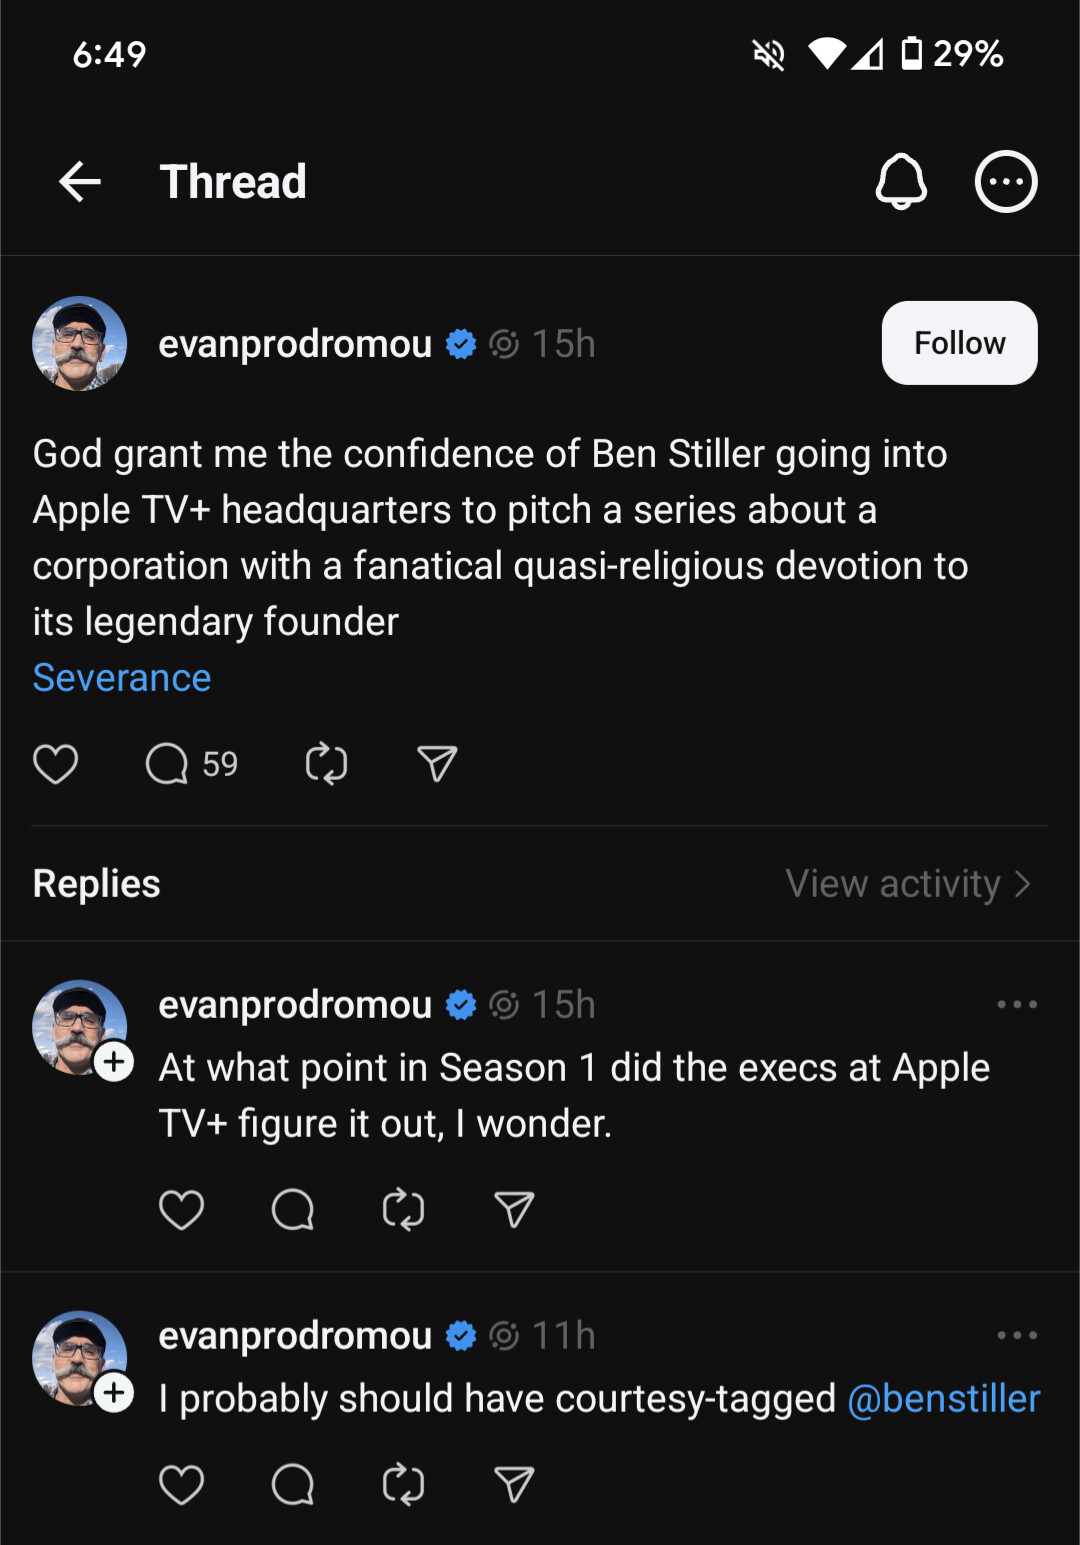Open the 59 replies comment icon
This screenshot has width=1080, height=1545.
168,764
